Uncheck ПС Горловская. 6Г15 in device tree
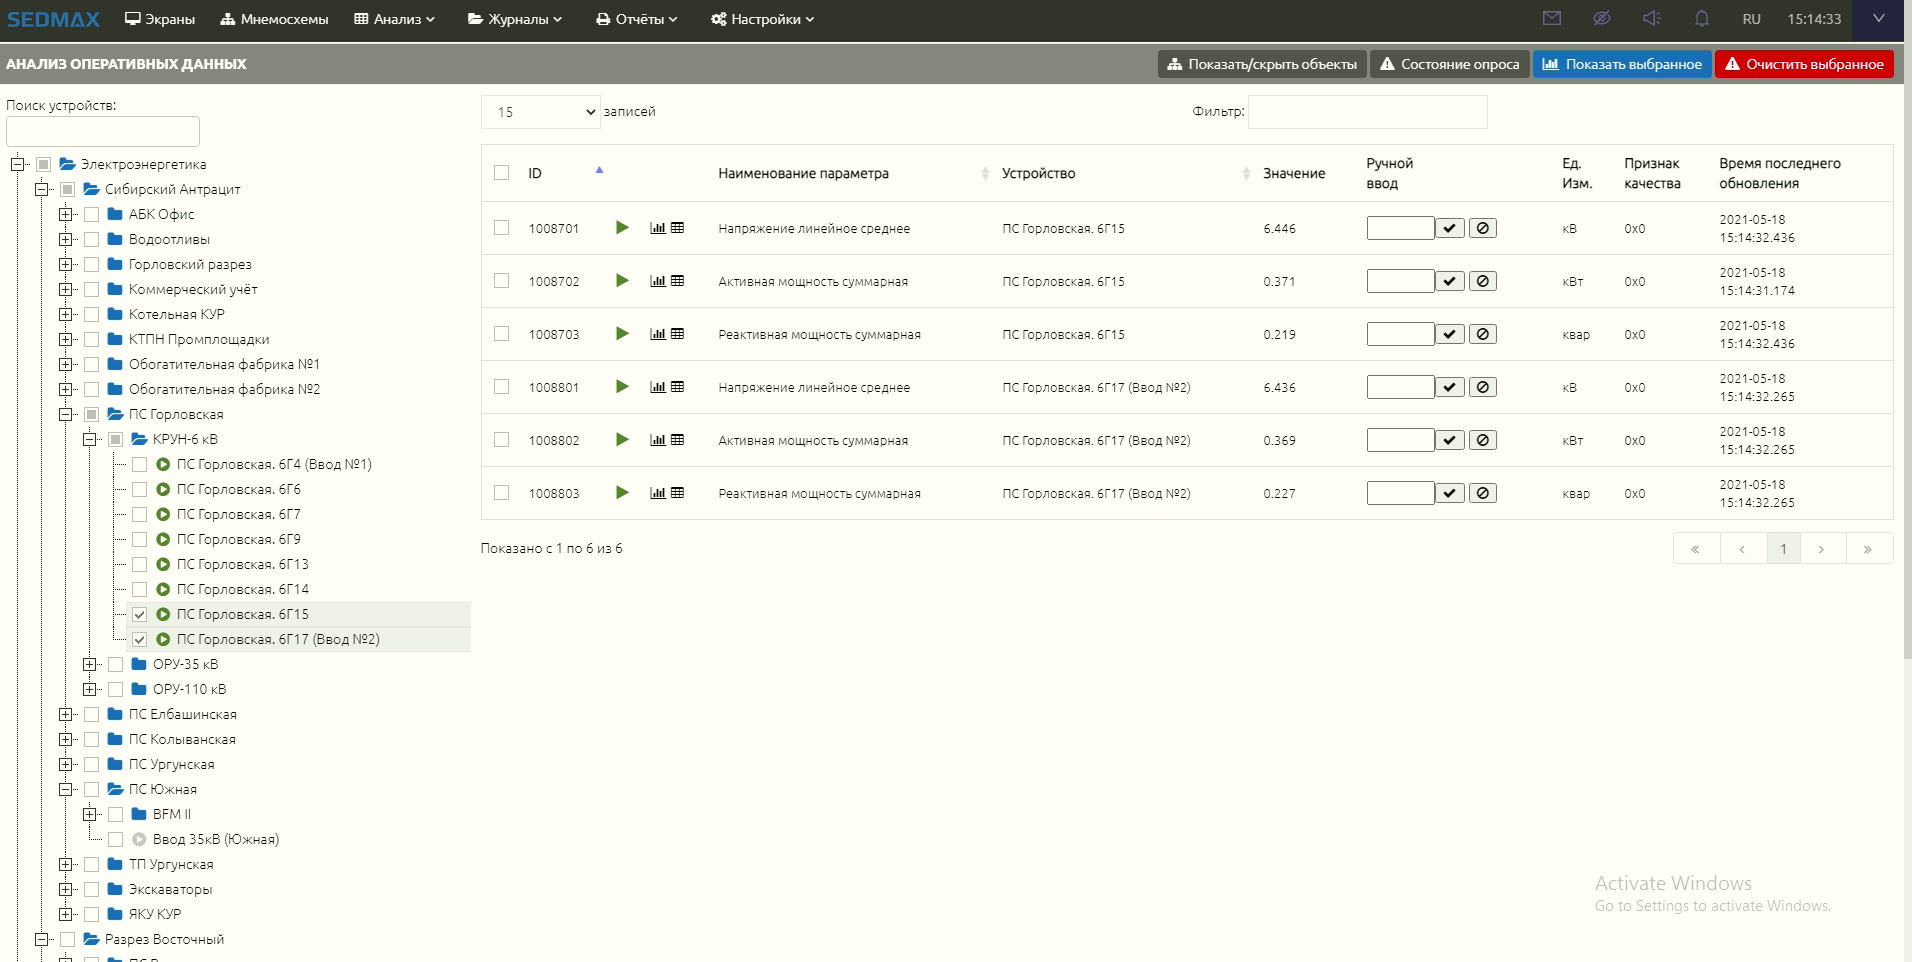This screenshot has height=962, width=1912. tap(140, 615)
